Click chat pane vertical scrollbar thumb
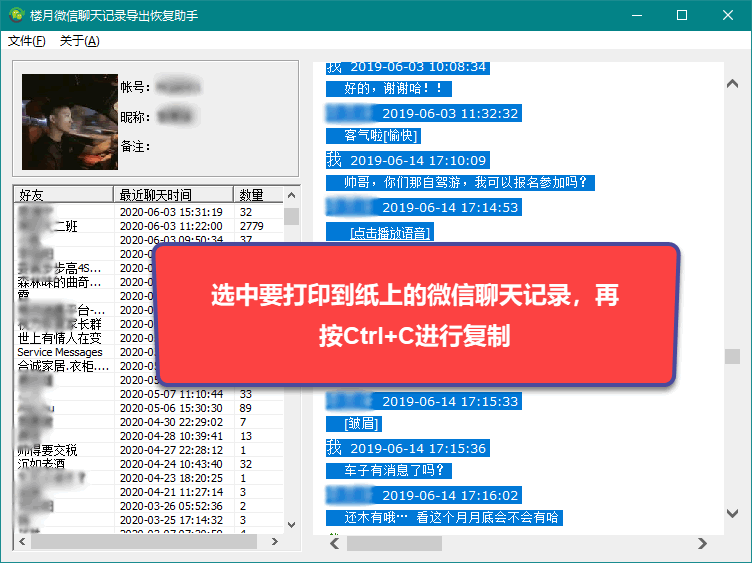 click(732, 356)
